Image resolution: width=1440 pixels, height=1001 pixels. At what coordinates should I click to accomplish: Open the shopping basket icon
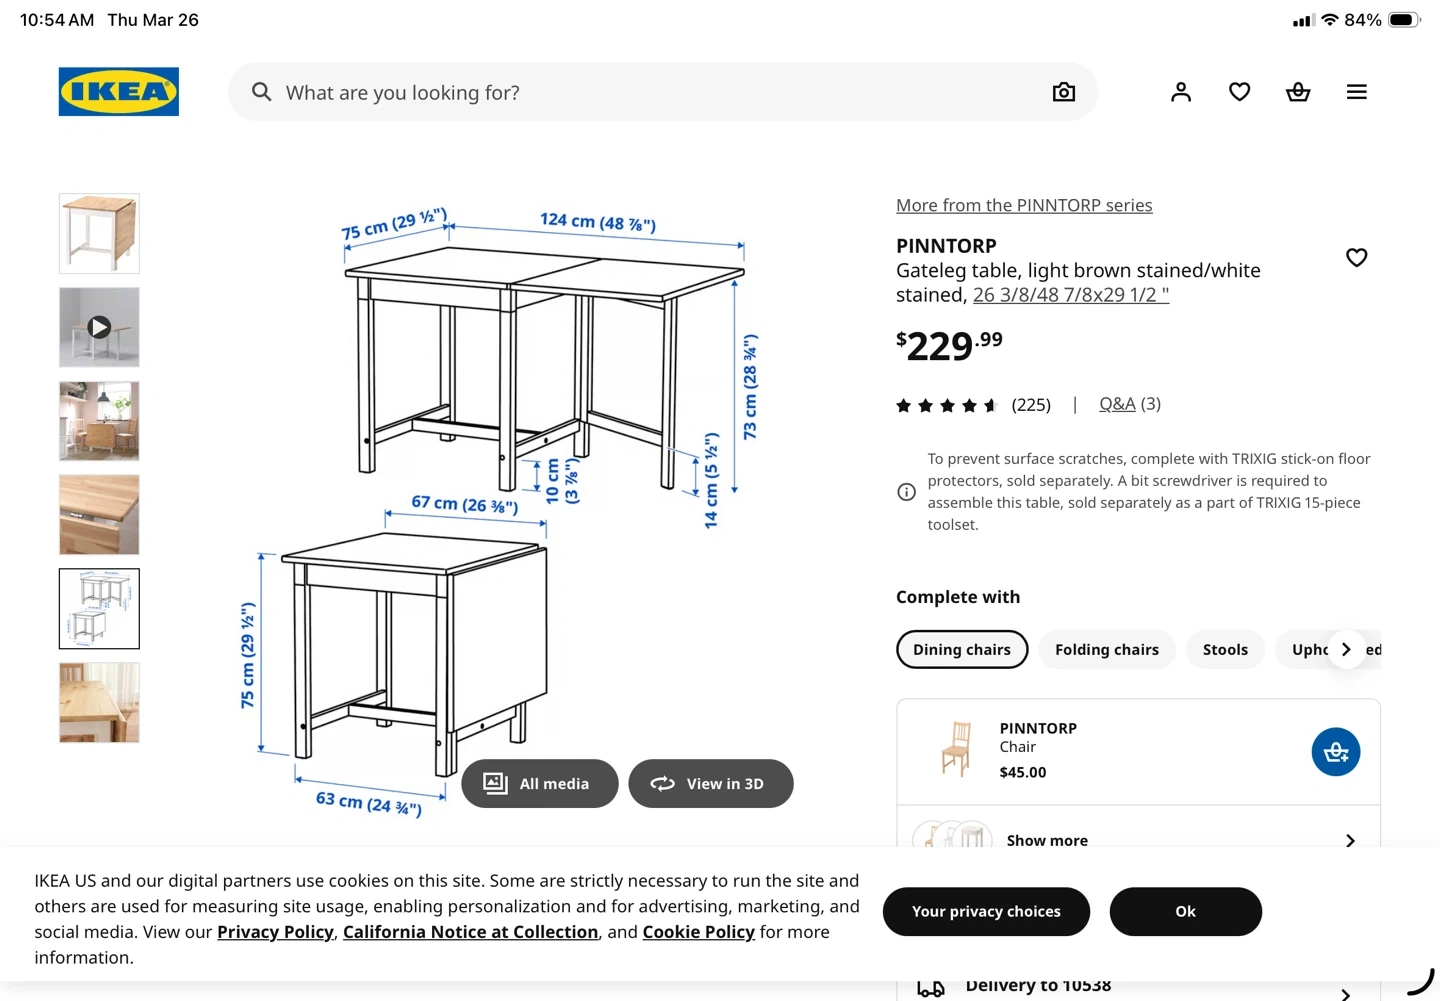[x=1298, y=92]
